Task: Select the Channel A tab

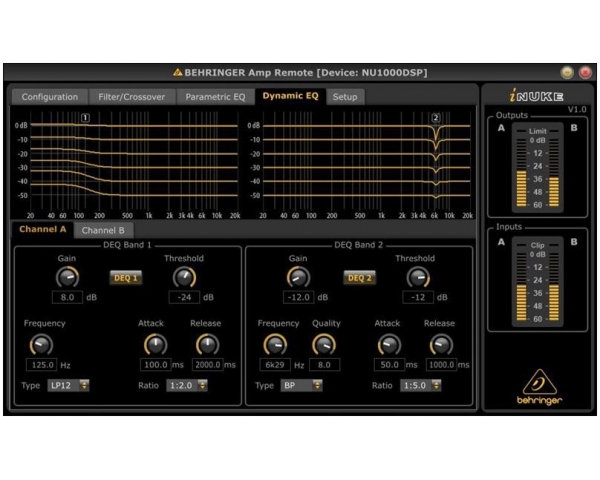Action: tap(42, 230)
